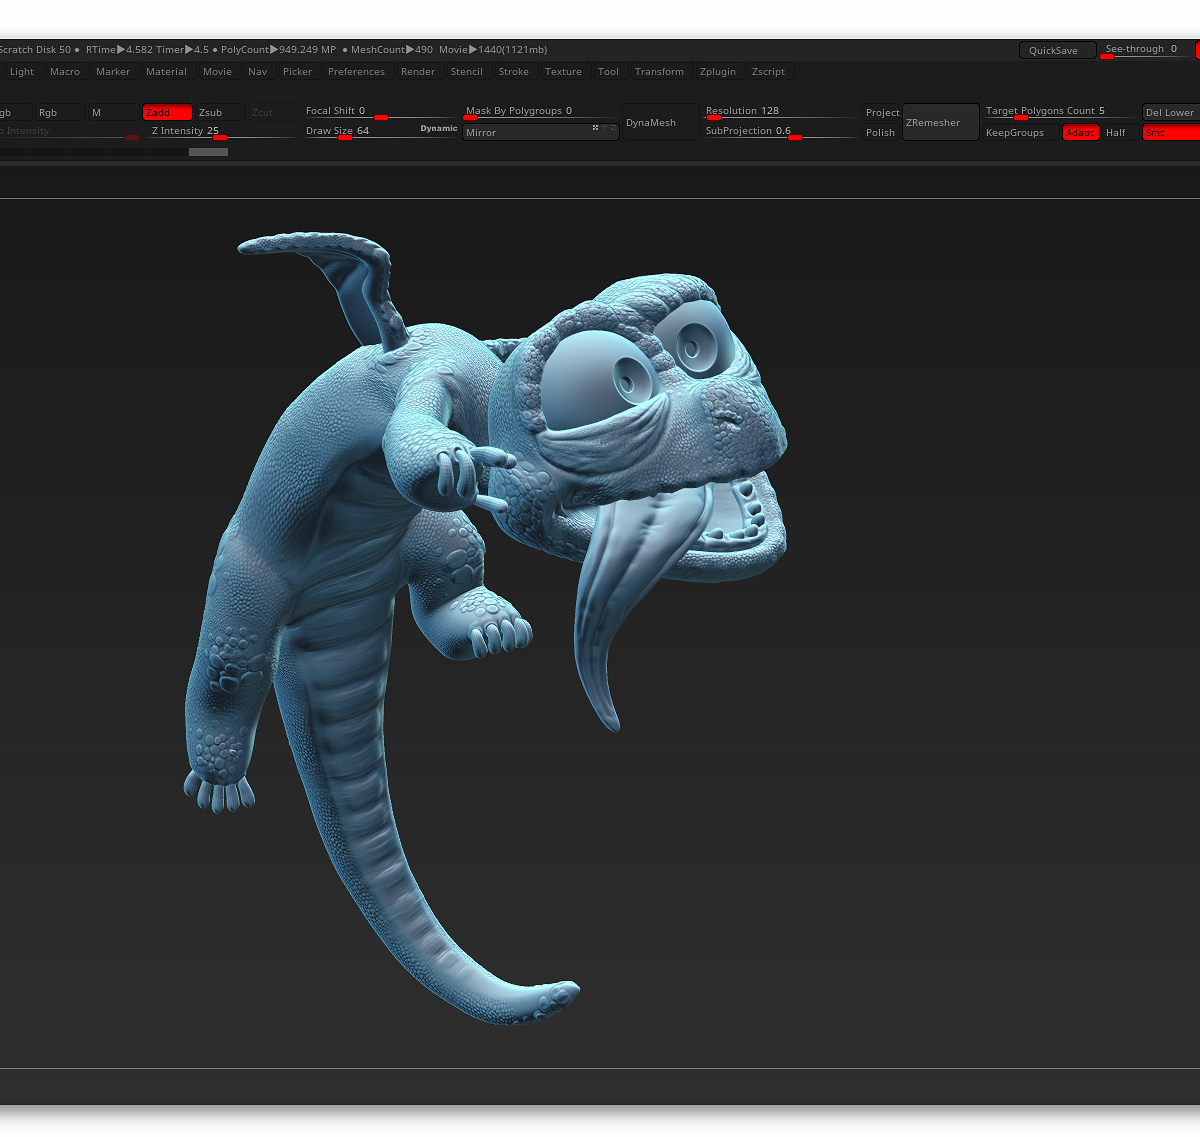Click the QuickSave button

1057,50
